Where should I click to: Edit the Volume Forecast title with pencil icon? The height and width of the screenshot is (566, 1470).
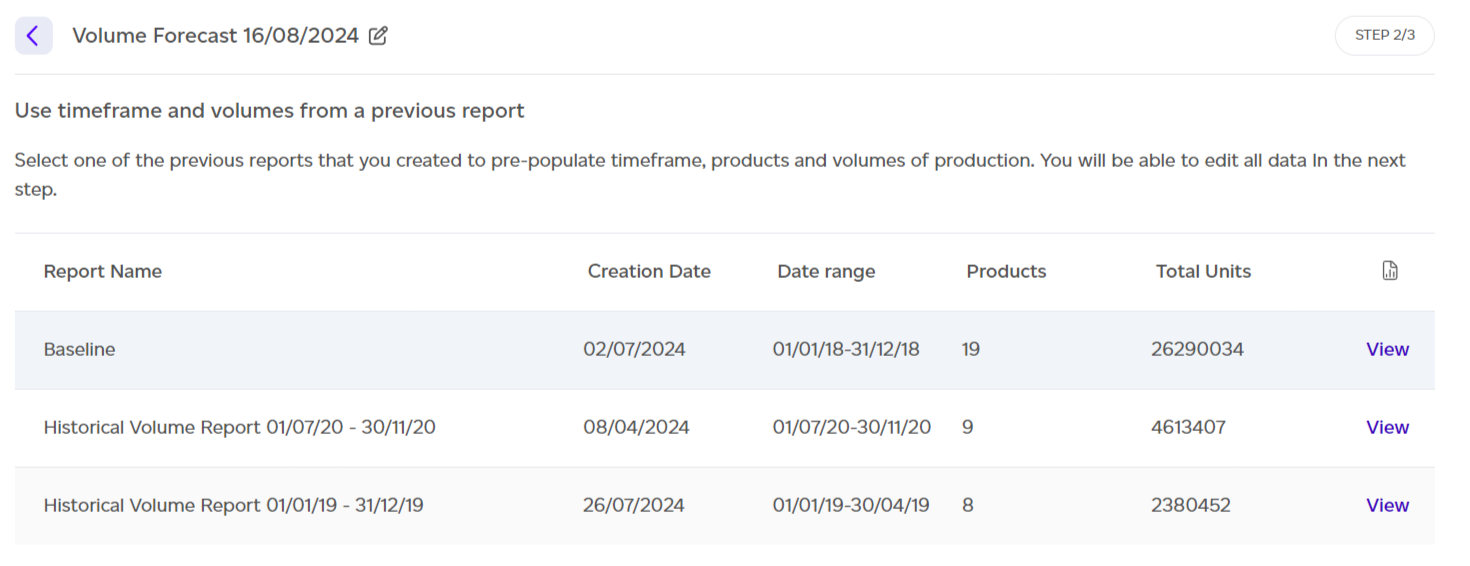378,36
